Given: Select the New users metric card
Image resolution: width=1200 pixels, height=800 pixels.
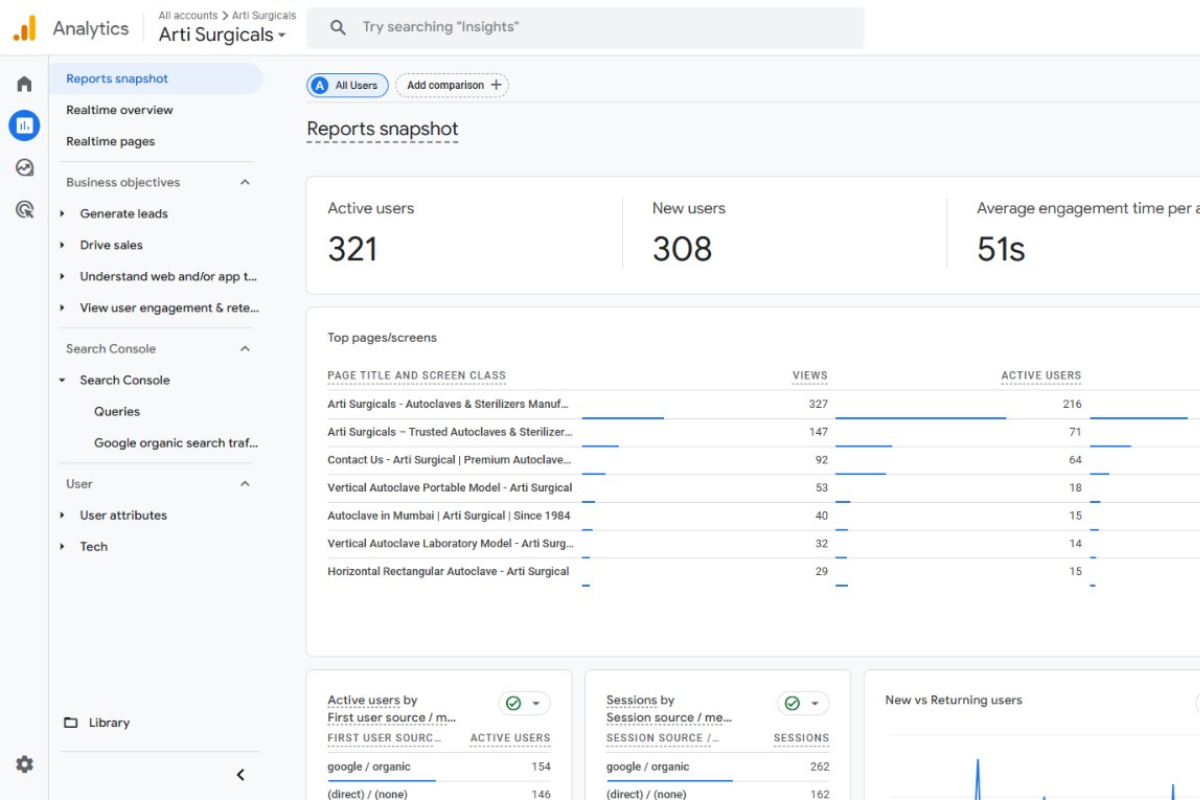Looking at the screenshot, I should [784, 235].
